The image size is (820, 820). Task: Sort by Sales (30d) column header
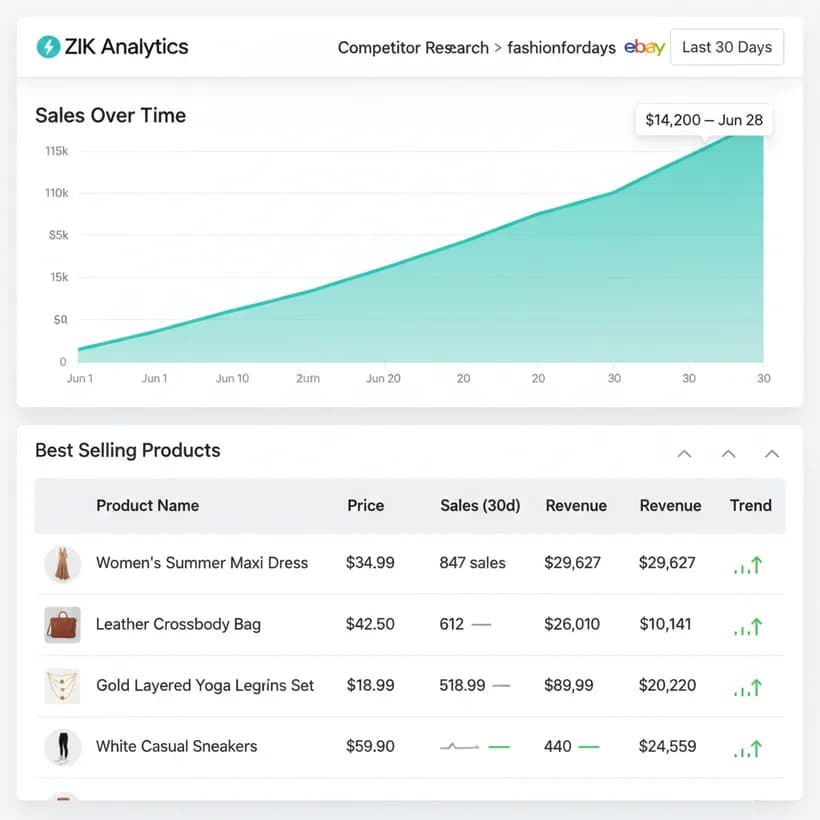(480, 505)
